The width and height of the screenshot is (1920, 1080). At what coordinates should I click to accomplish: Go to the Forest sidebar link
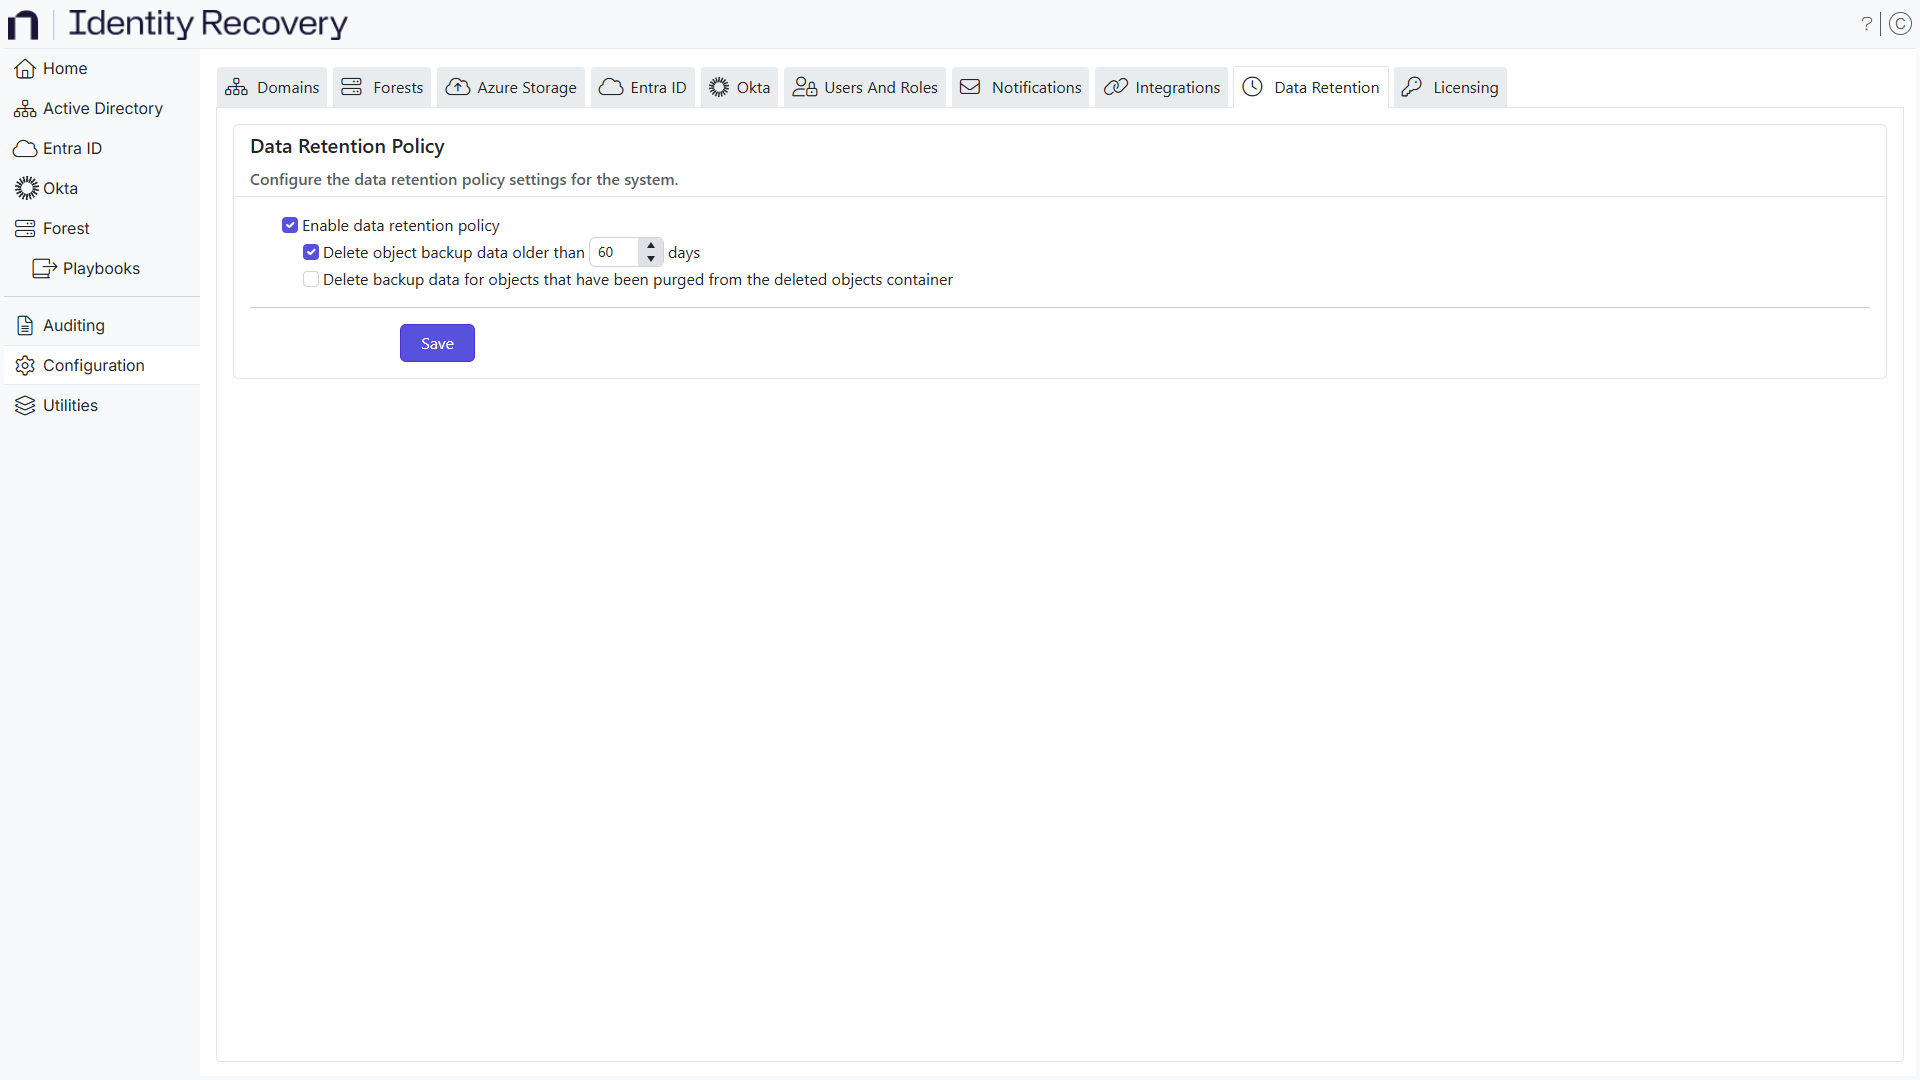click(66, 228)
